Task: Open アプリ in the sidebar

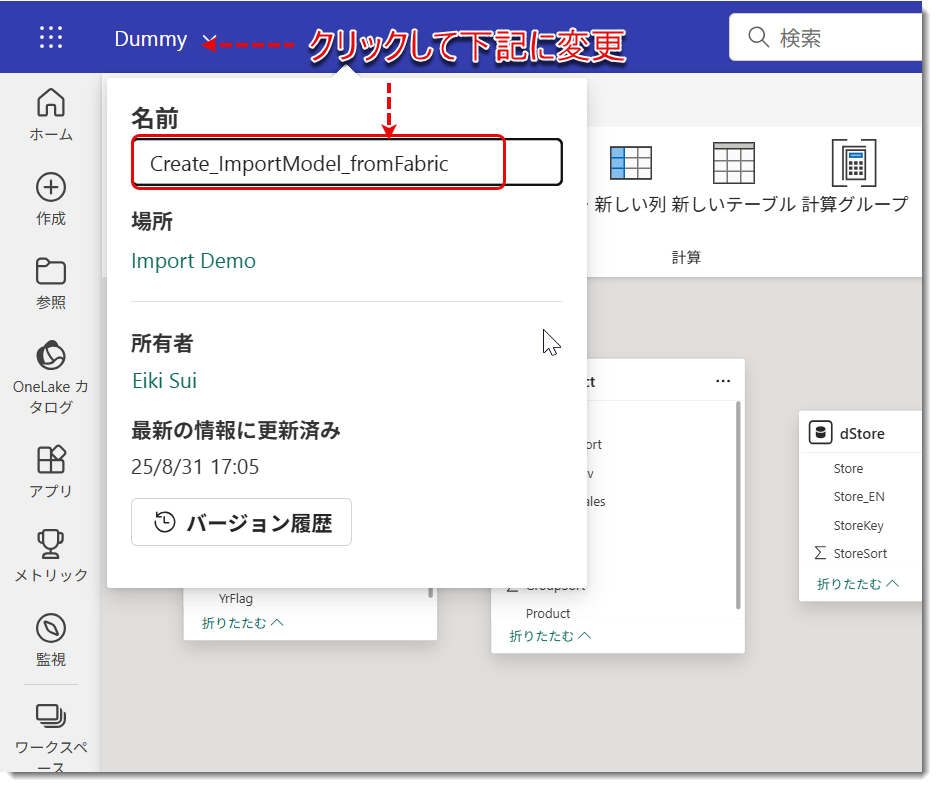Action: coord(51,472)
